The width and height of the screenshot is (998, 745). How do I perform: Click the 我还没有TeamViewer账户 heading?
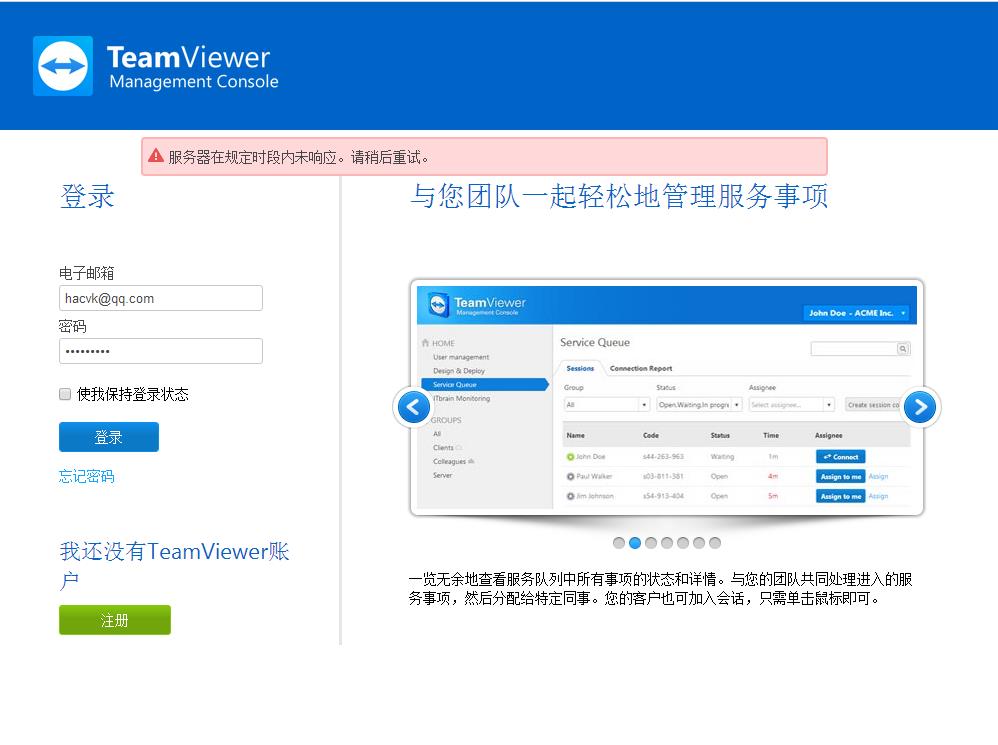(x=174, y=566)
